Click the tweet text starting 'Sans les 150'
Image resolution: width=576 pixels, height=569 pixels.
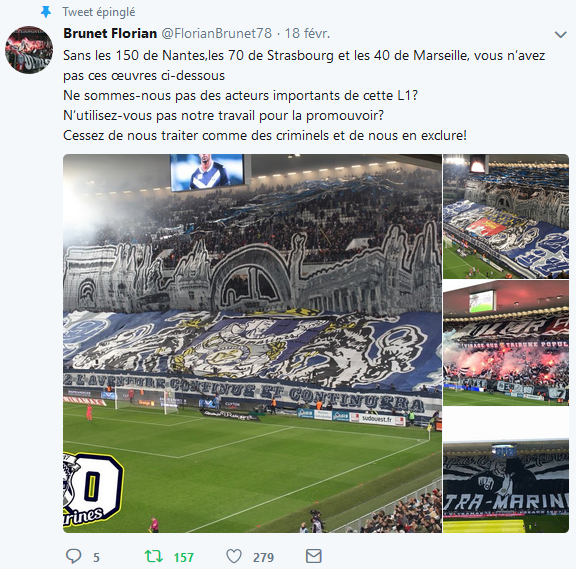304,65
